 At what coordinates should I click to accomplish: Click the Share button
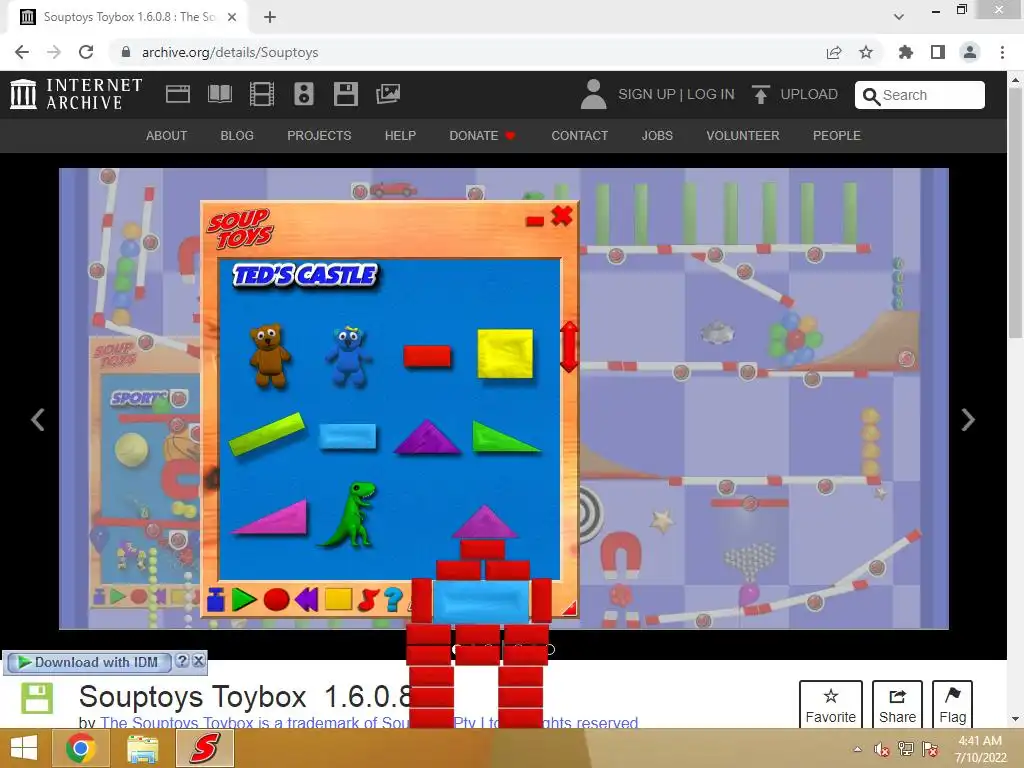click(897, 705)
